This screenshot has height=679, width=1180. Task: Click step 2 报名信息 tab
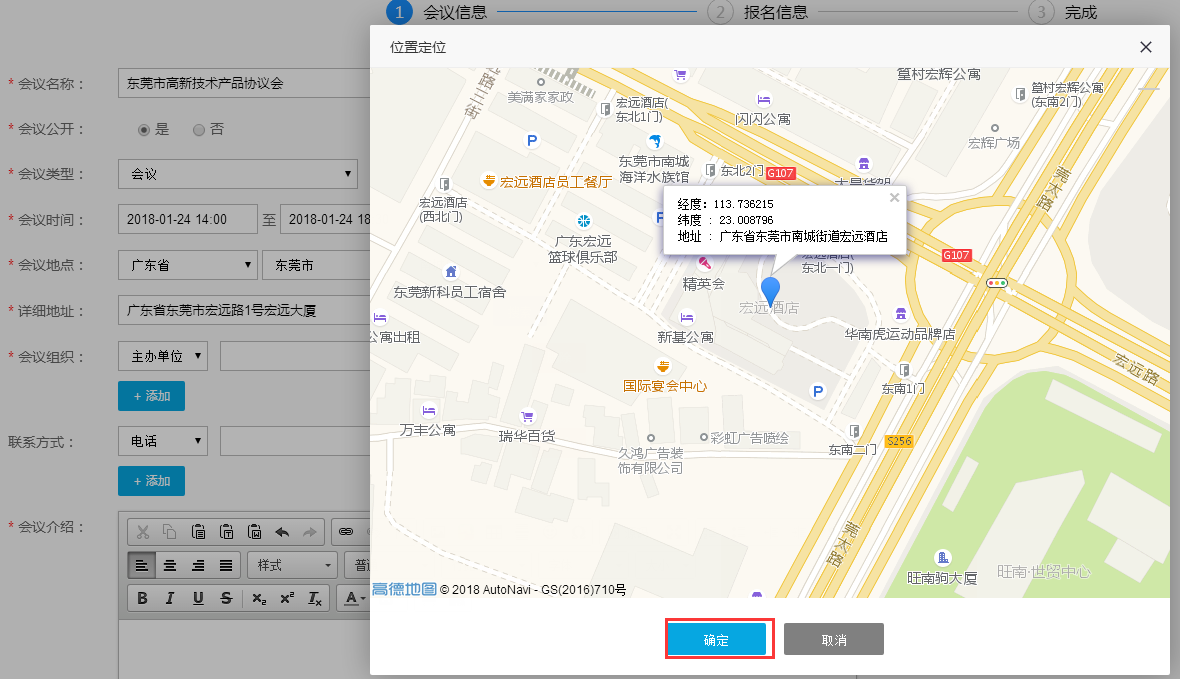[x=758, y=12]
